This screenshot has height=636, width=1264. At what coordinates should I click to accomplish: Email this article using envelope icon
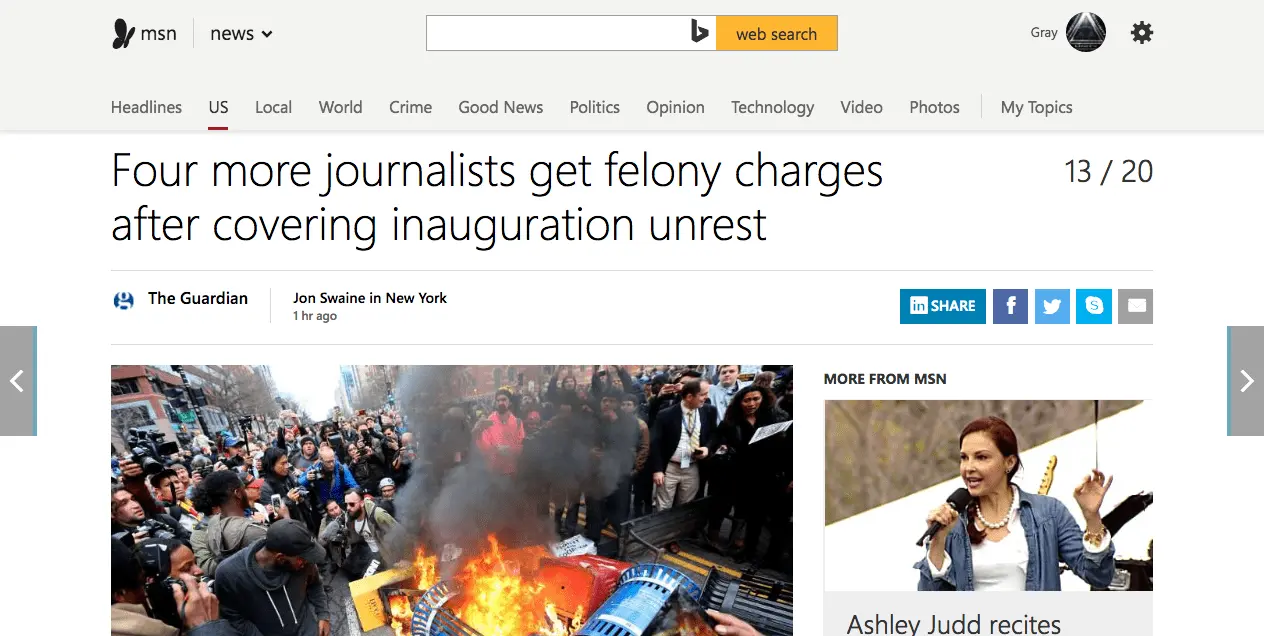(1136, 306)
